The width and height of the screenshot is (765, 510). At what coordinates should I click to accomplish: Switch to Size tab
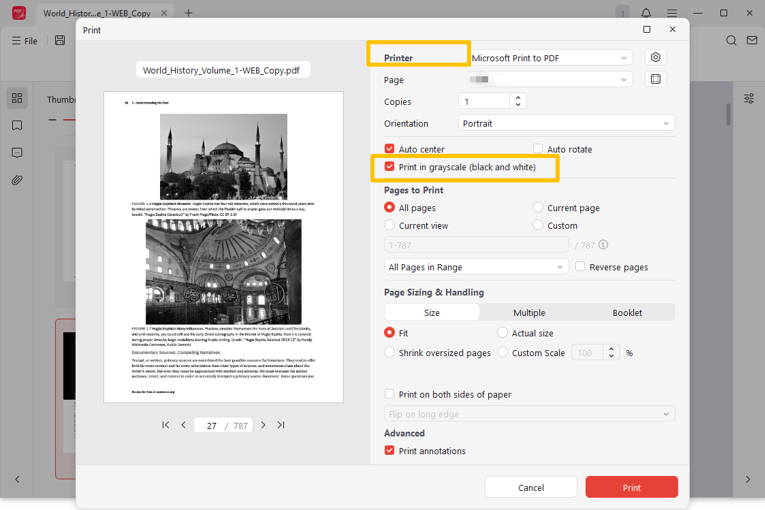432,312
